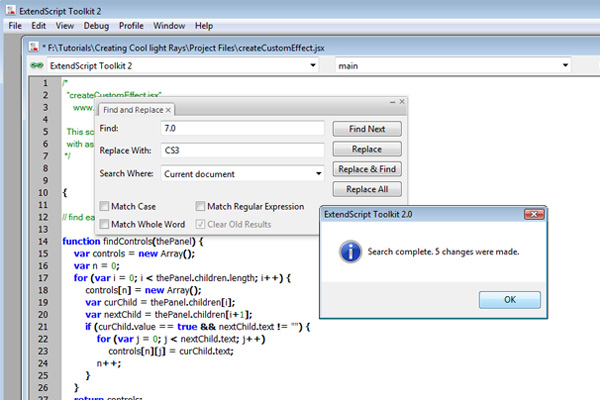600x400 pixels.
Task: Open the Profile menu
Action: coord(131,26)
